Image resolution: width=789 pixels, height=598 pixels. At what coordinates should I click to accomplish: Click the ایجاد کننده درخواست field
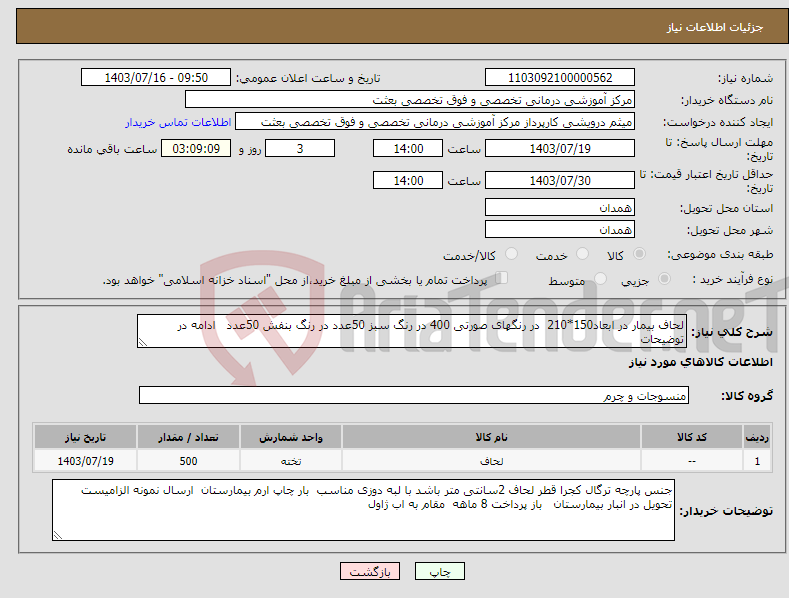point(435,122)
